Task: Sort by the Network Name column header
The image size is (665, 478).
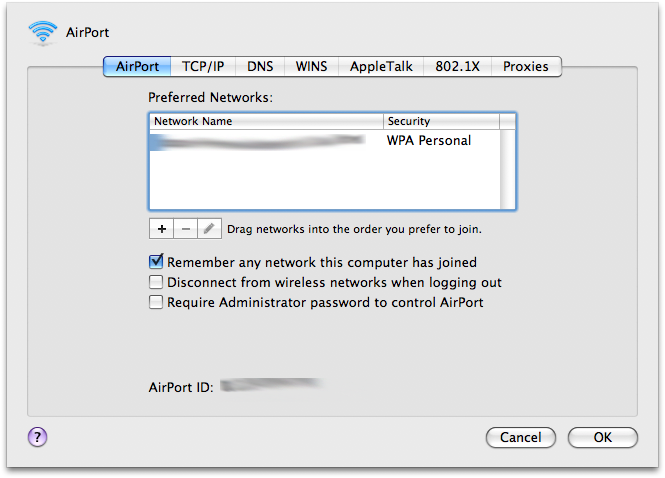Action: click(x=266, y=121)
